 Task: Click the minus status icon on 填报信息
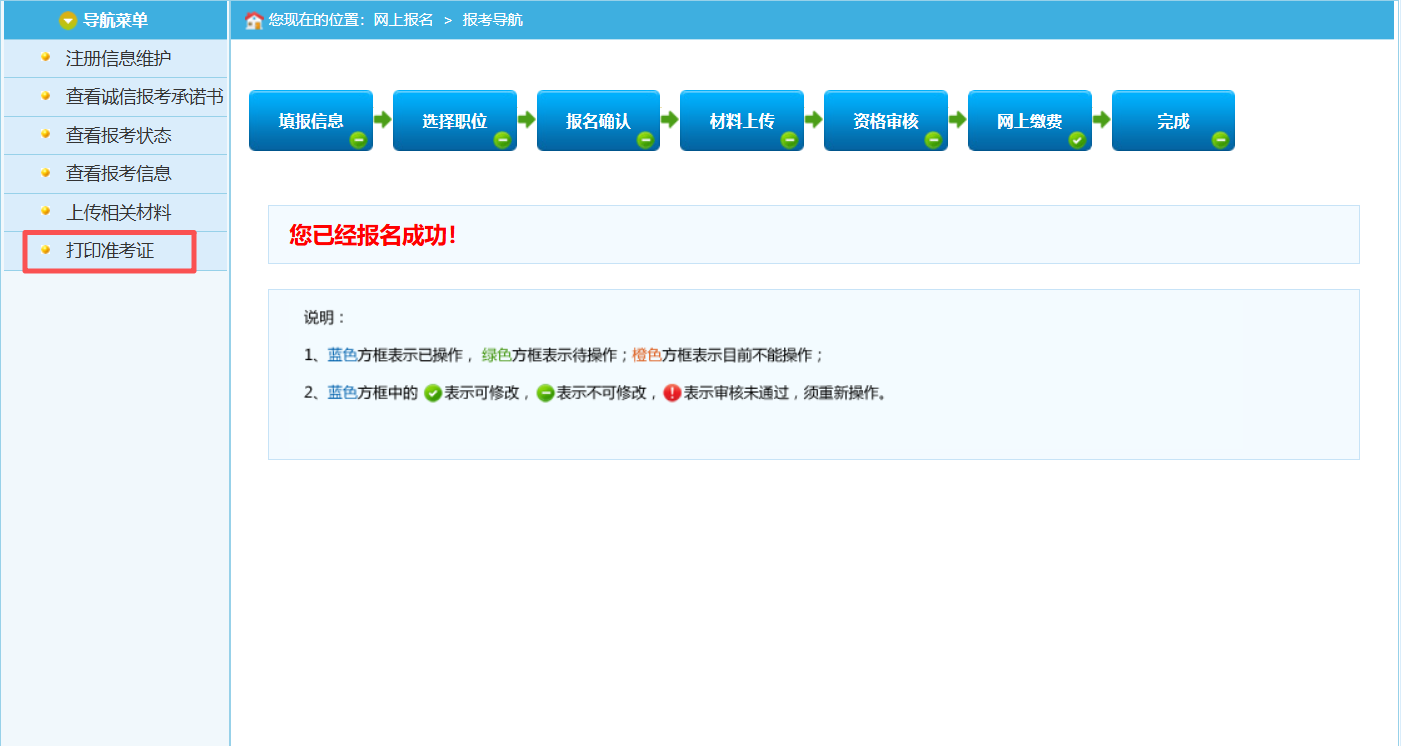[358, 140]
